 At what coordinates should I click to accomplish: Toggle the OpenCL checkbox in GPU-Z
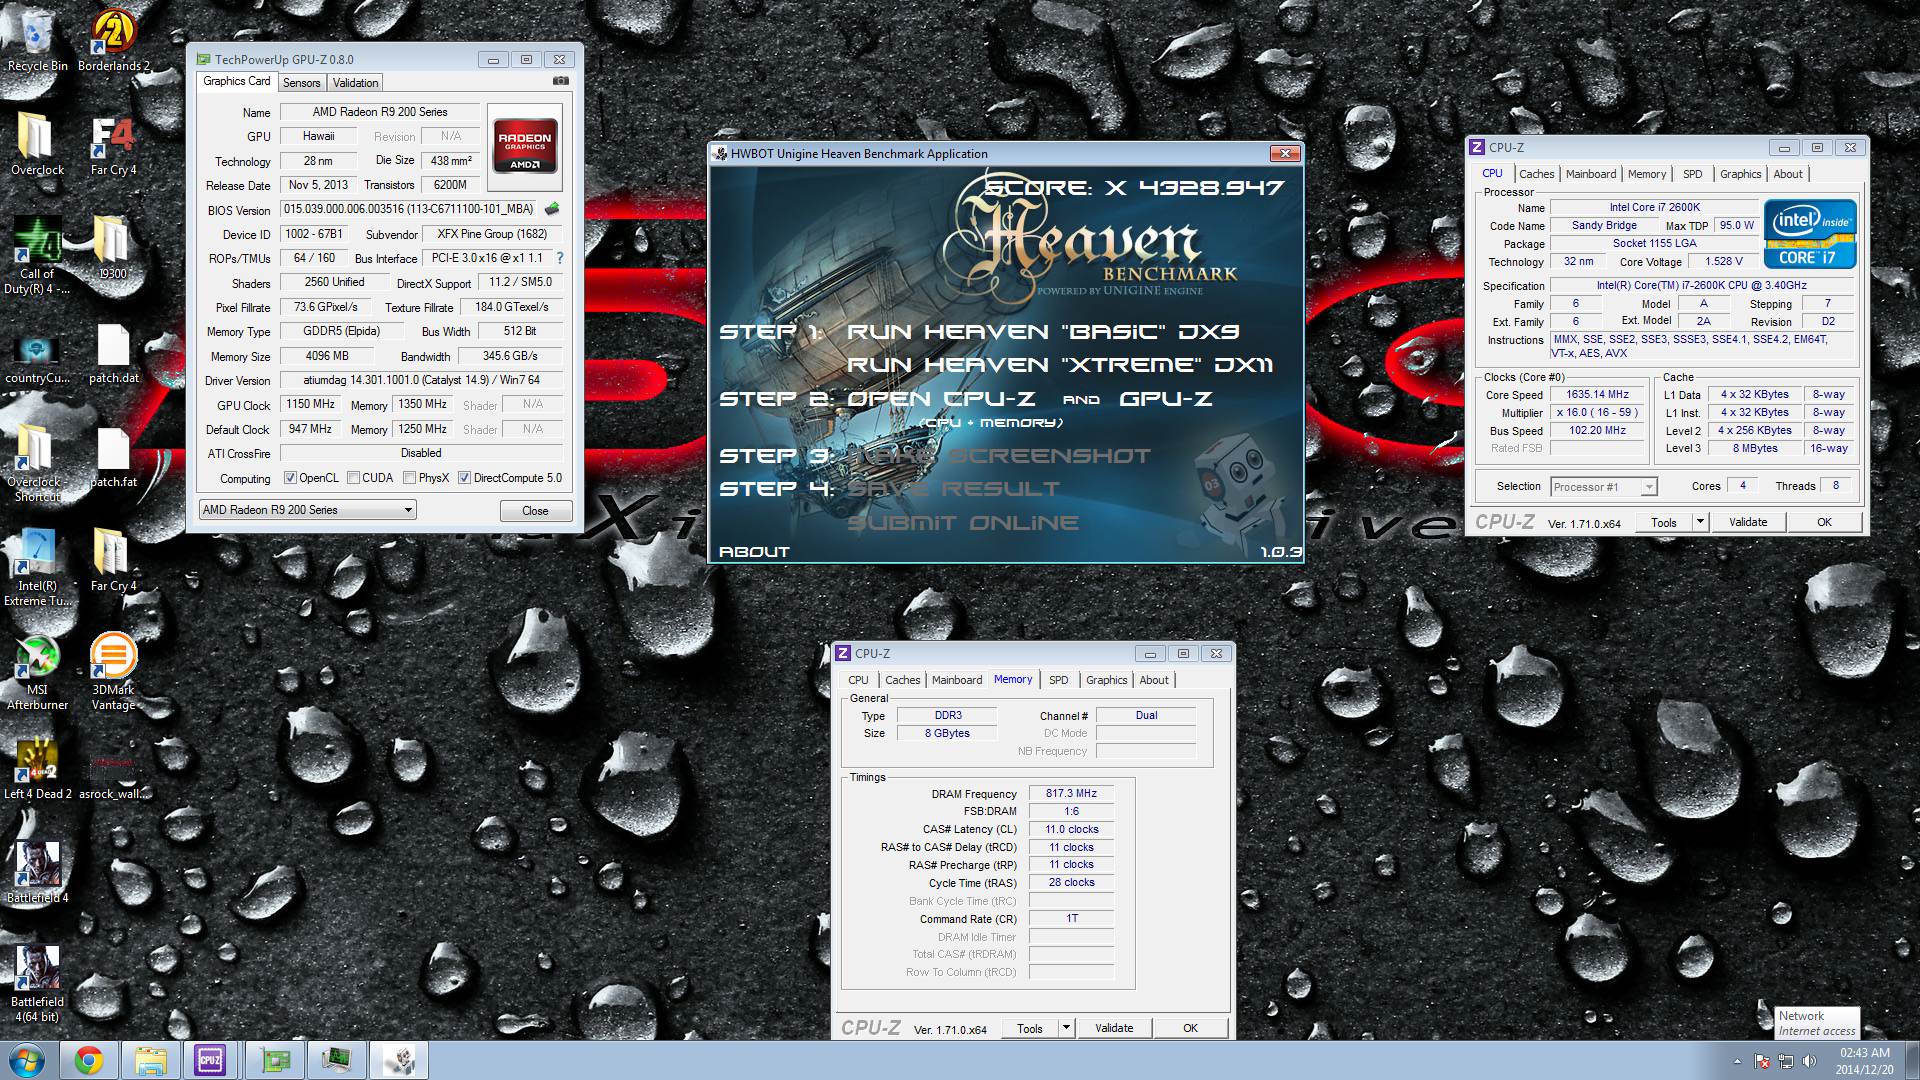290,478
